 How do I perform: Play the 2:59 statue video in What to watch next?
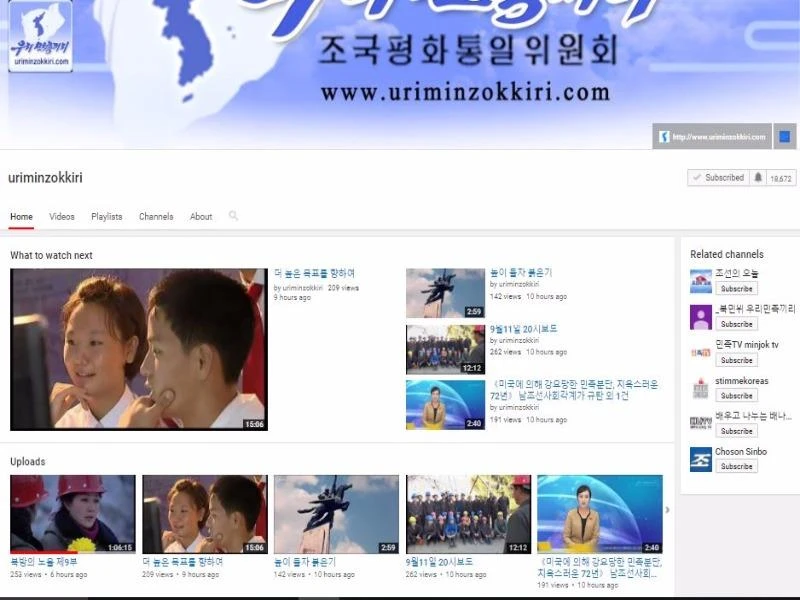pyautogui.click(x=445, y=293)
